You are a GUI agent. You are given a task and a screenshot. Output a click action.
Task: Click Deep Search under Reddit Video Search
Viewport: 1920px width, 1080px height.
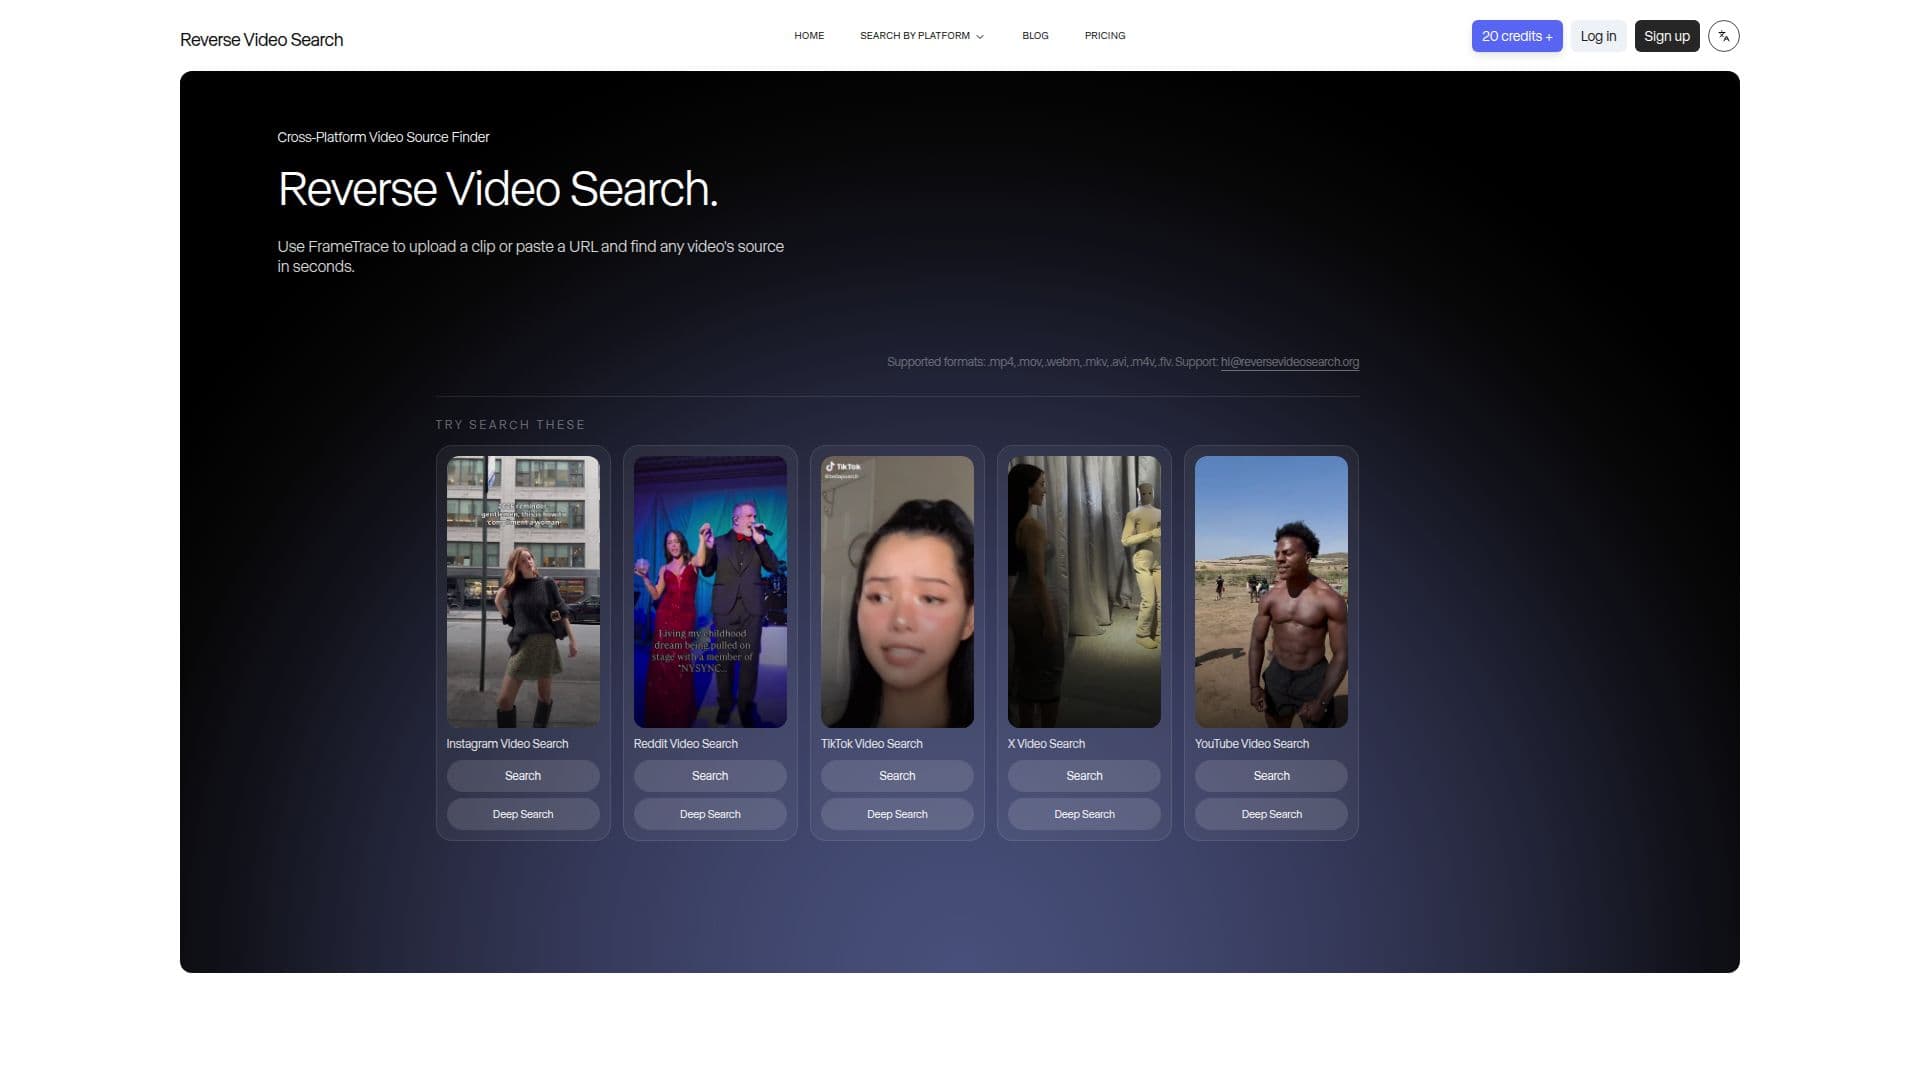(x=710, y=814)
